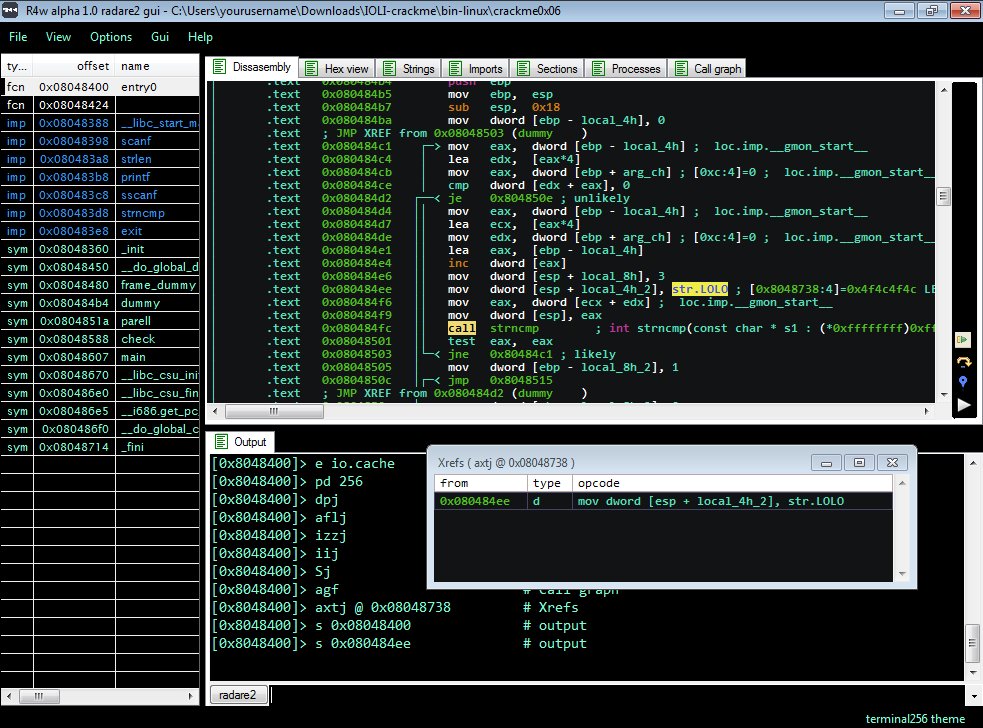Viewport: 983px width, 728px height.
Task: Select the printf import row
Action: 100,177
